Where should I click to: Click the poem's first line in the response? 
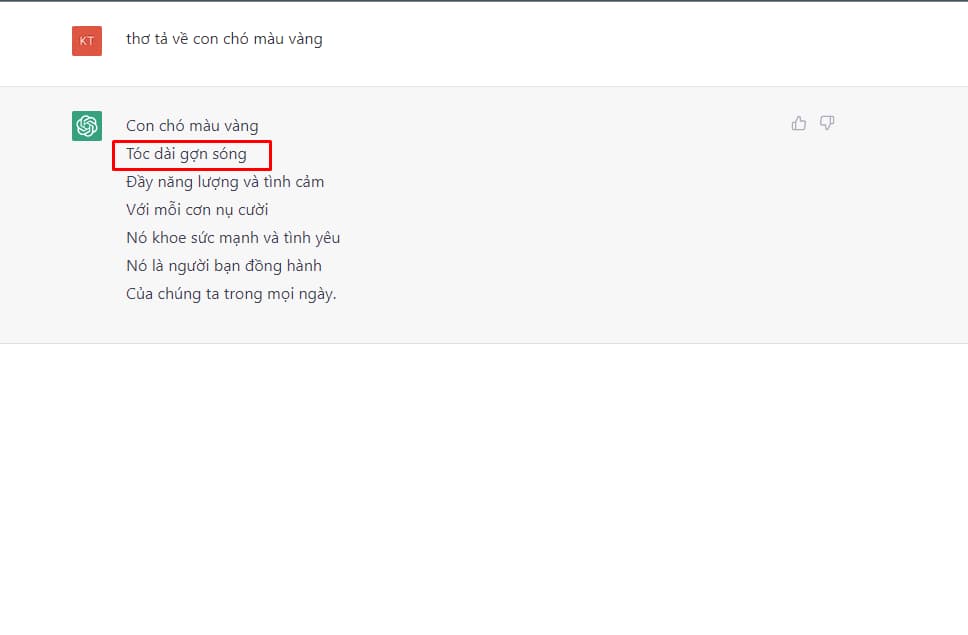coord(191,126)
